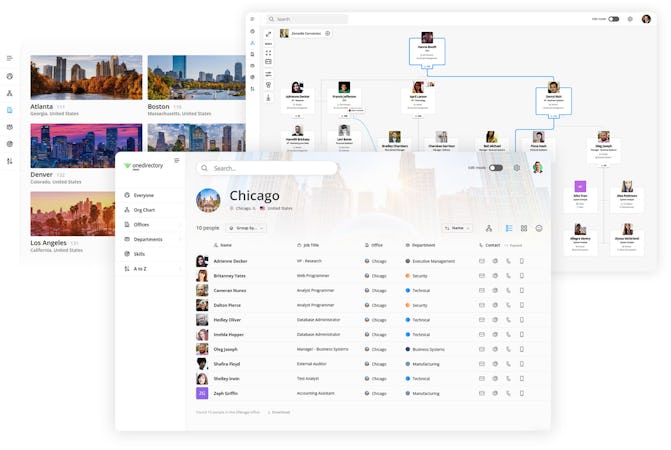671x450 pixels.
Task: Open the Denver office card
Action: coord(86,154)
